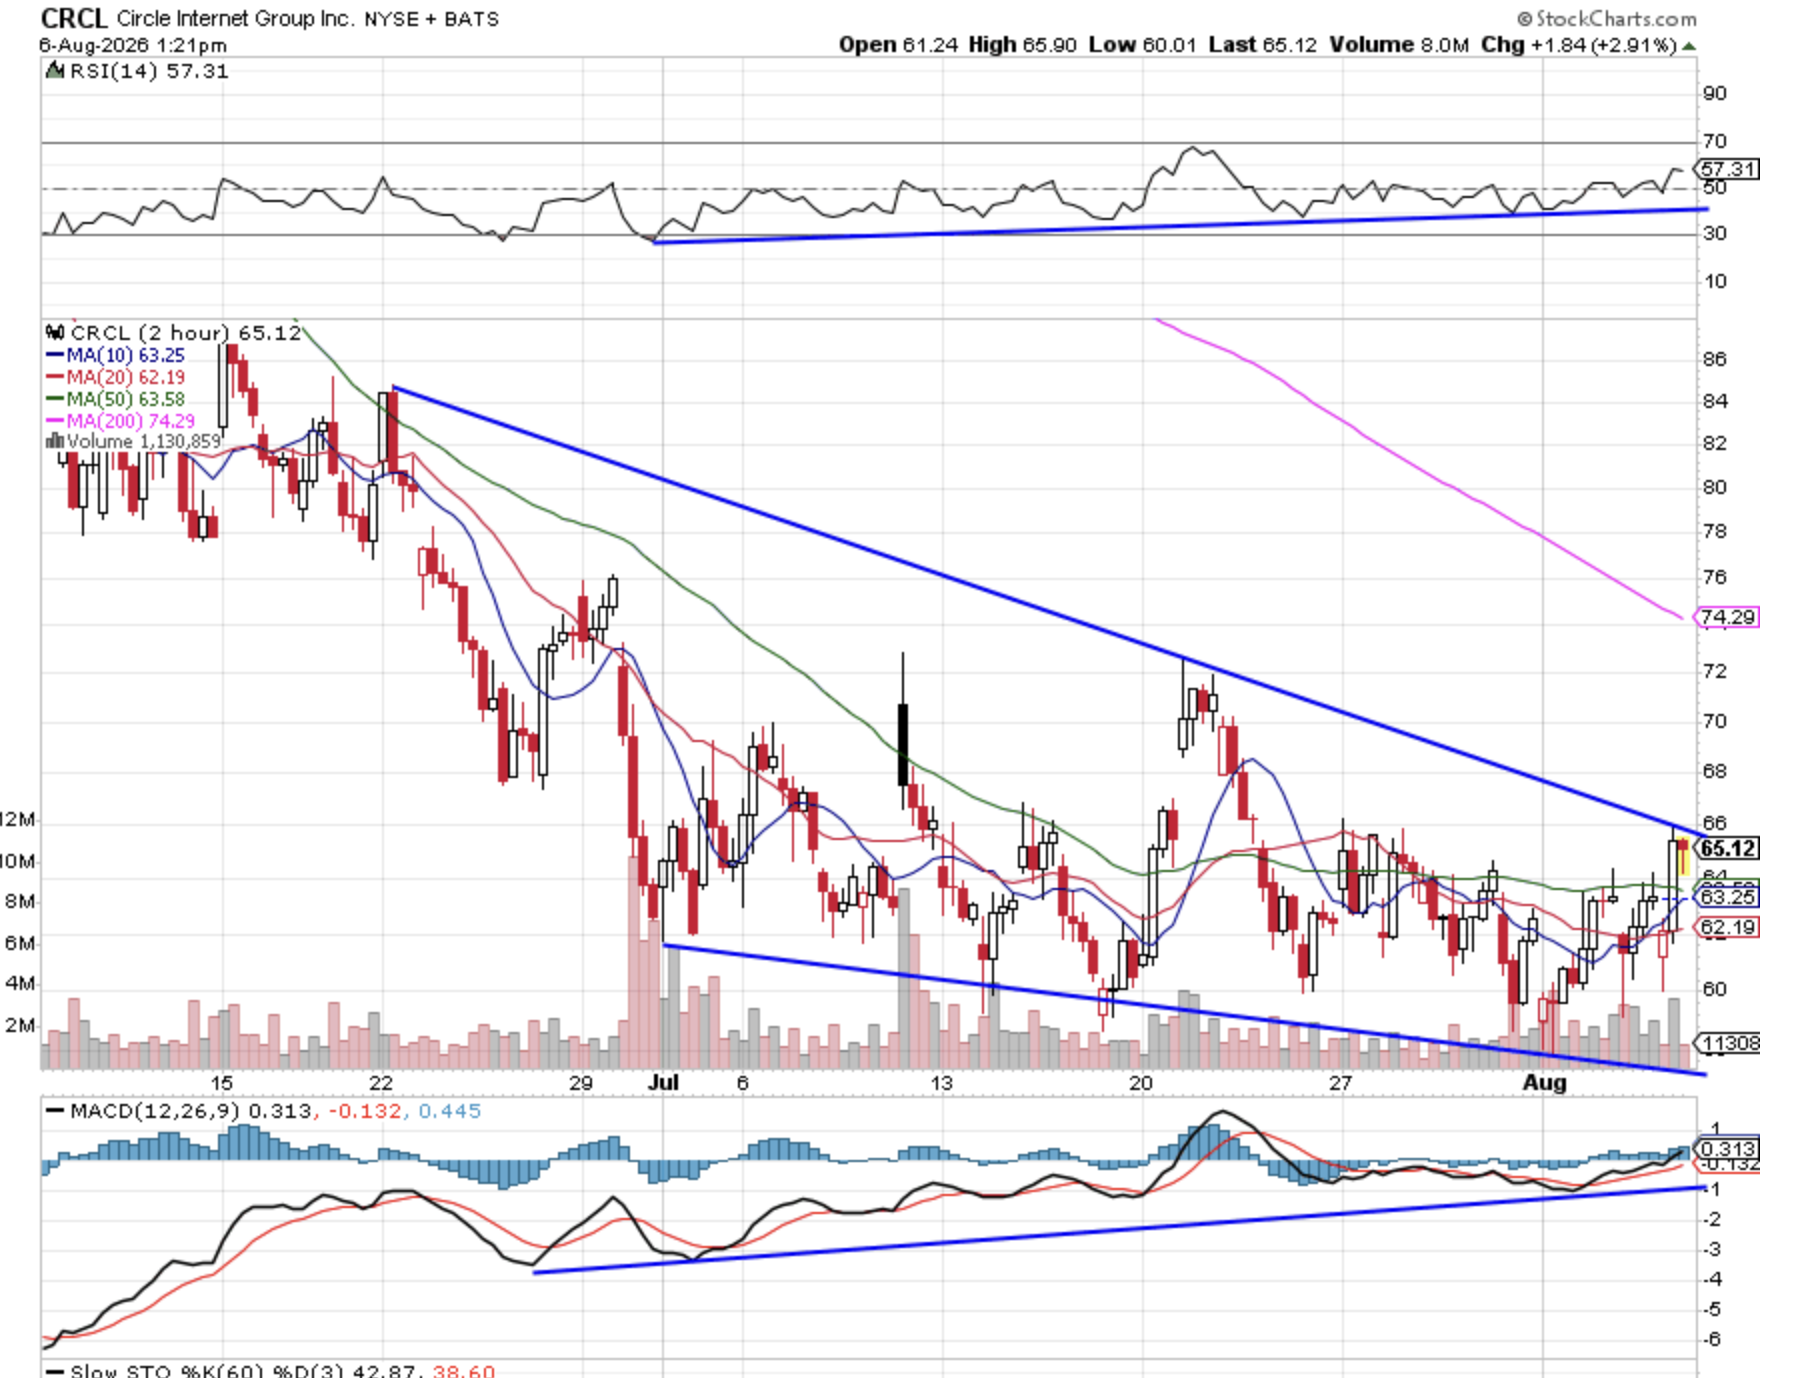Click the bold 65.12 last-price tag on axis
The image size is (1800, 1378).
(x=1727, y=848)
